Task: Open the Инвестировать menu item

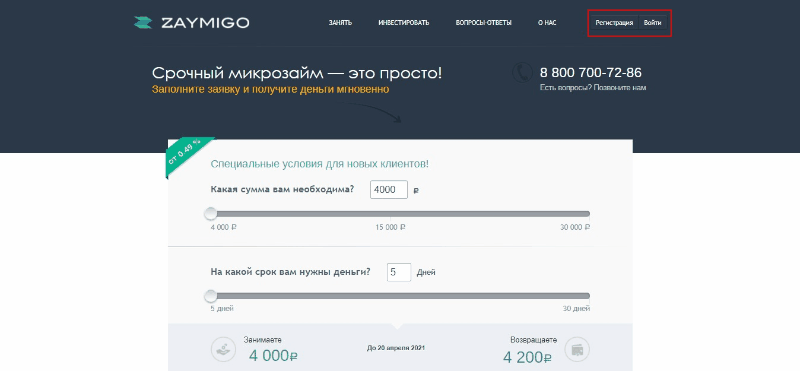Action: [404, 23]
